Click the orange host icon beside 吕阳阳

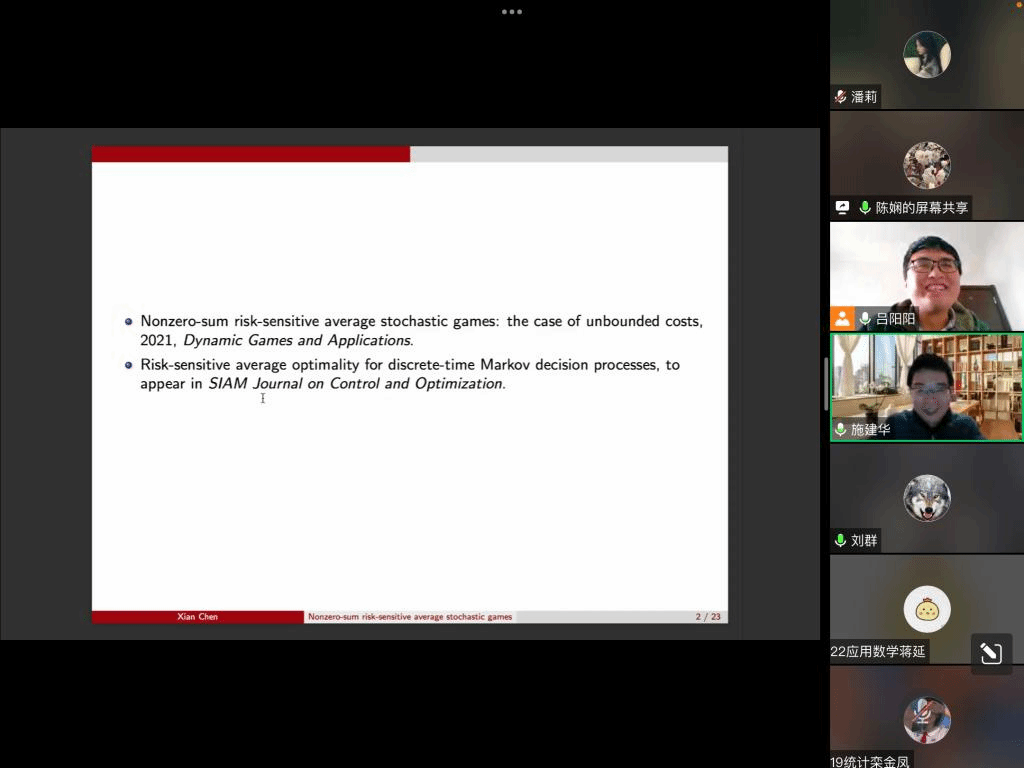pos(842,319)
